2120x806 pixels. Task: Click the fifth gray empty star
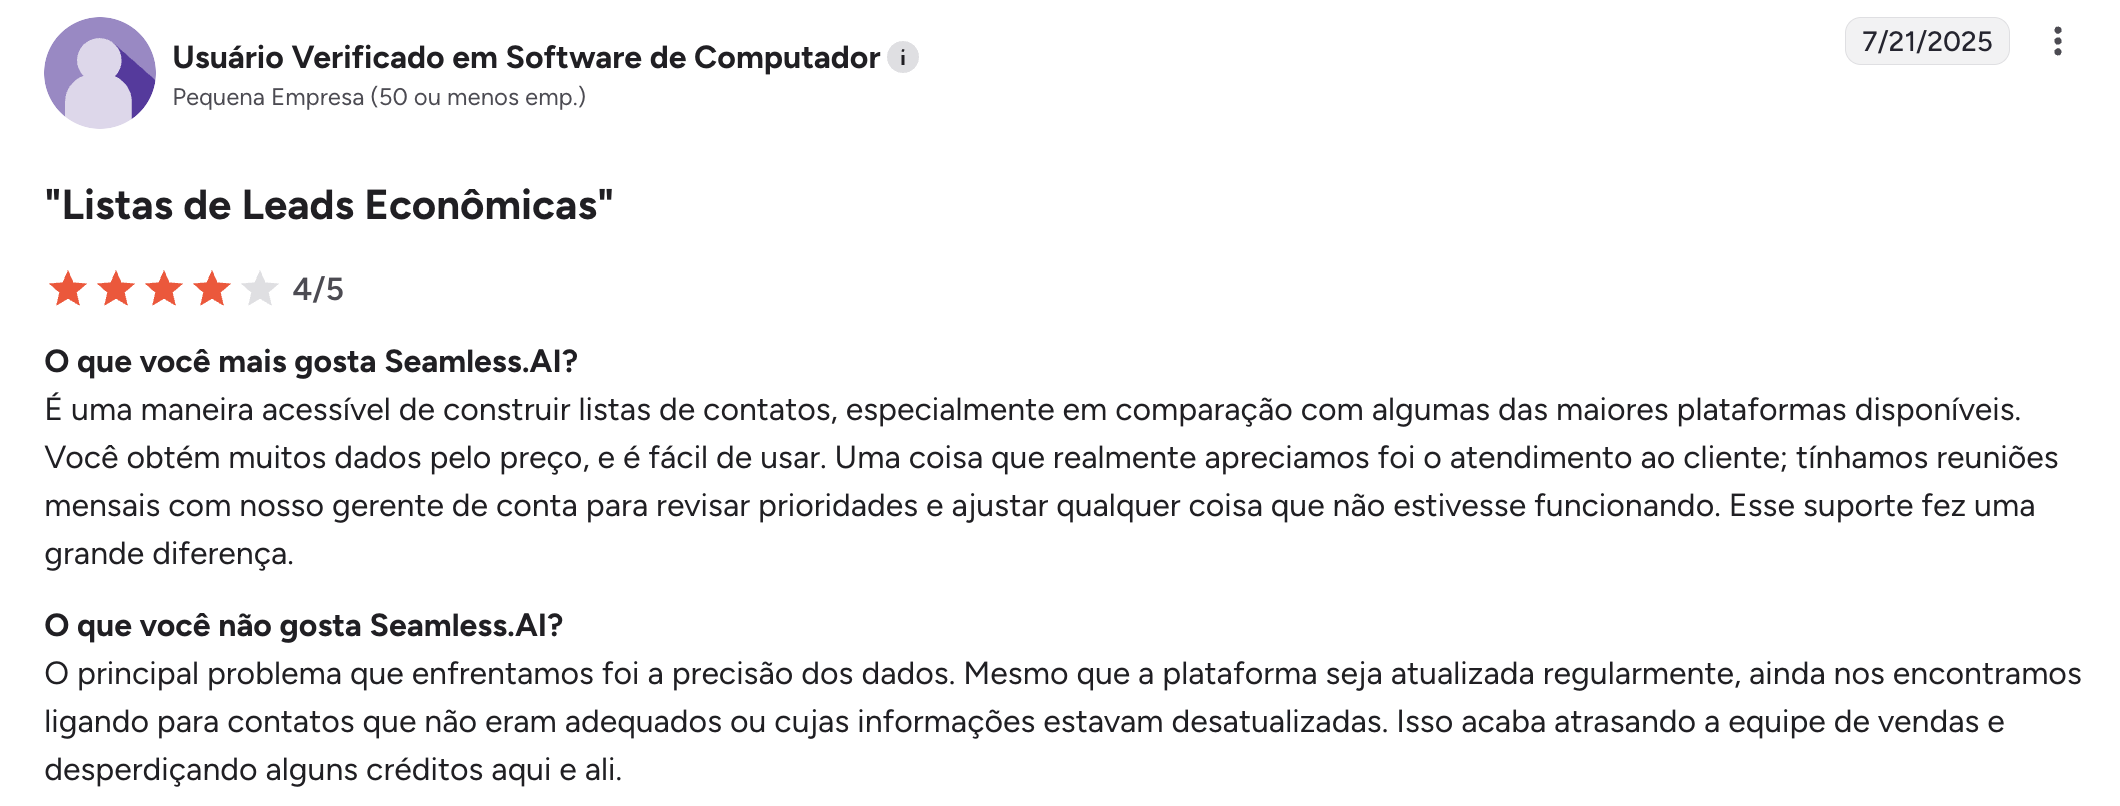click(260, 289)
